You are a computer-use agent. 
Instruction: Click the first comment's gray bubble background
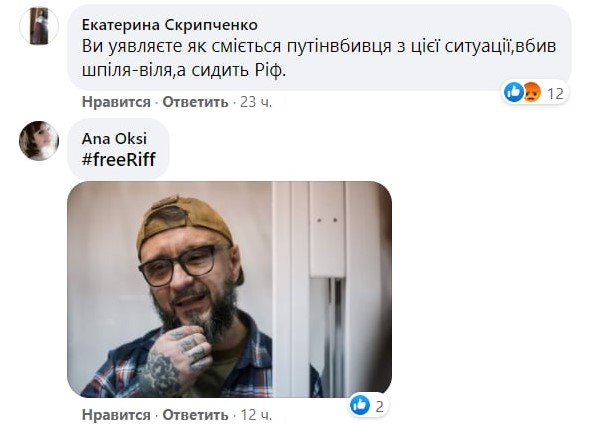319,48
